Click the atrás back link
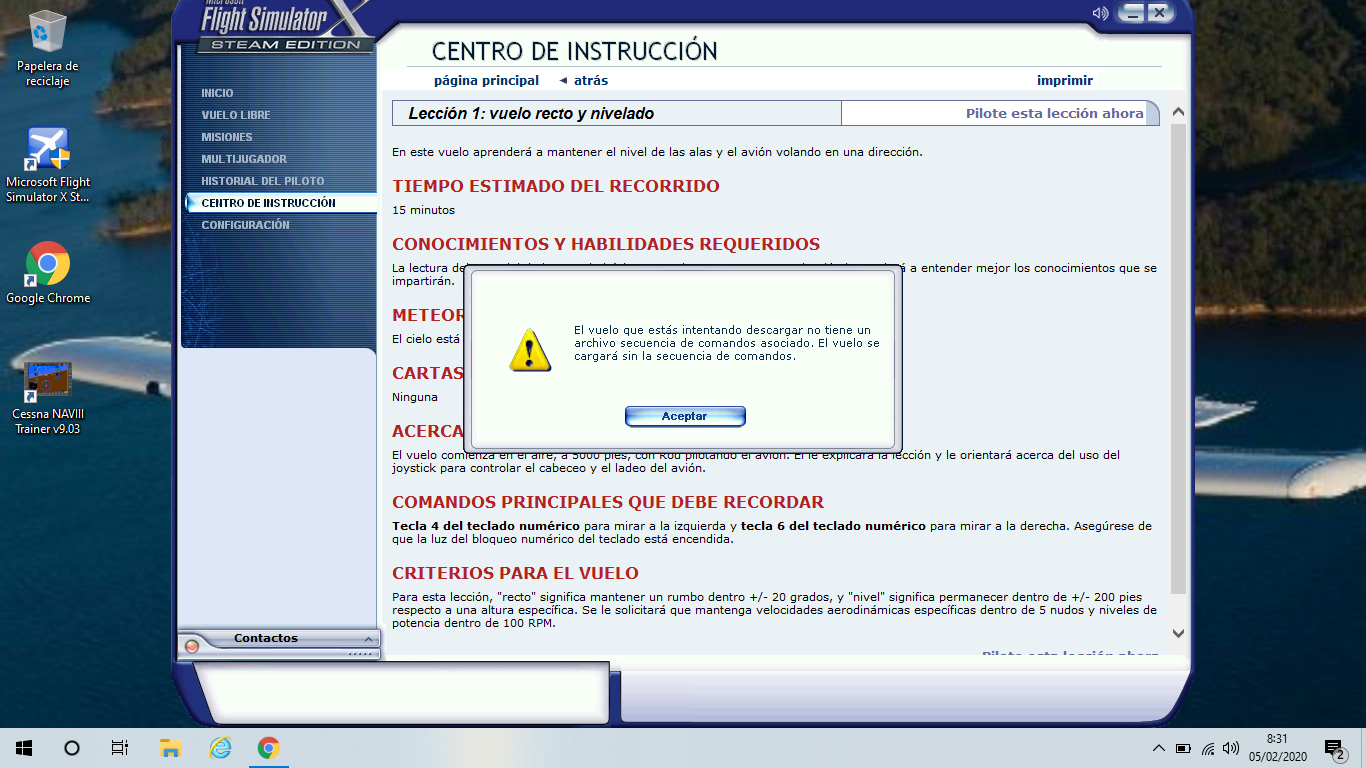The height and width of the screenshot is (768, 1366). 583,81
